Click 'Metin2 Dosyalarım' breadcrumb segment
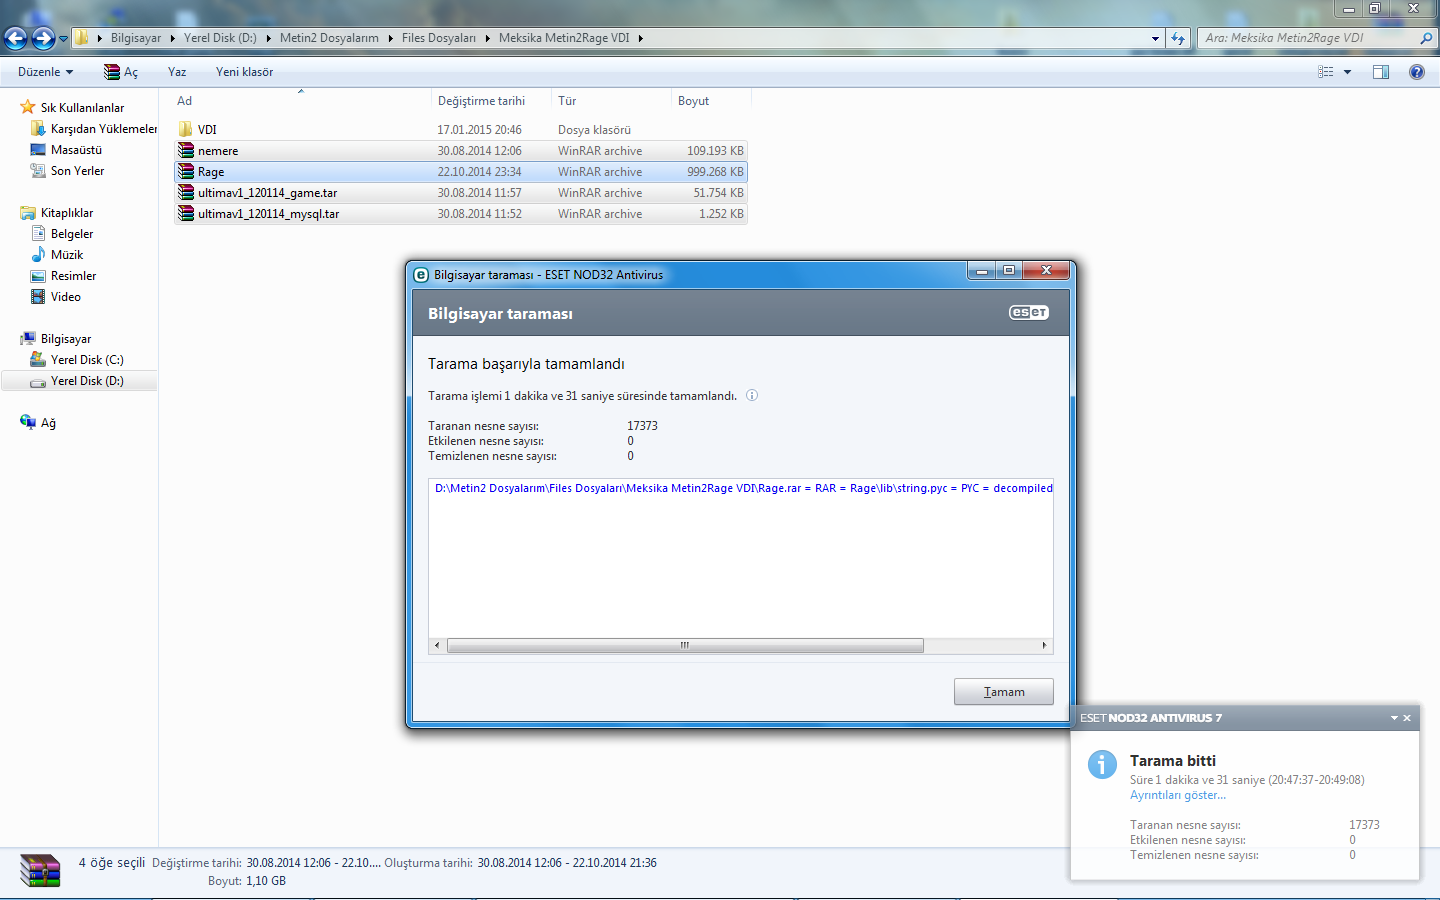 (329, 38)
